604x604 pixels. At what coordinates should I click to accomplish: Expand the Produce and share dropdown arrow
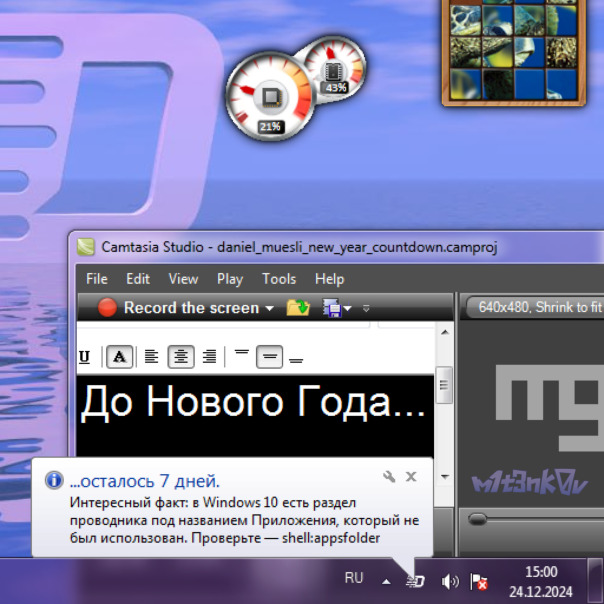tap(347, 308)
